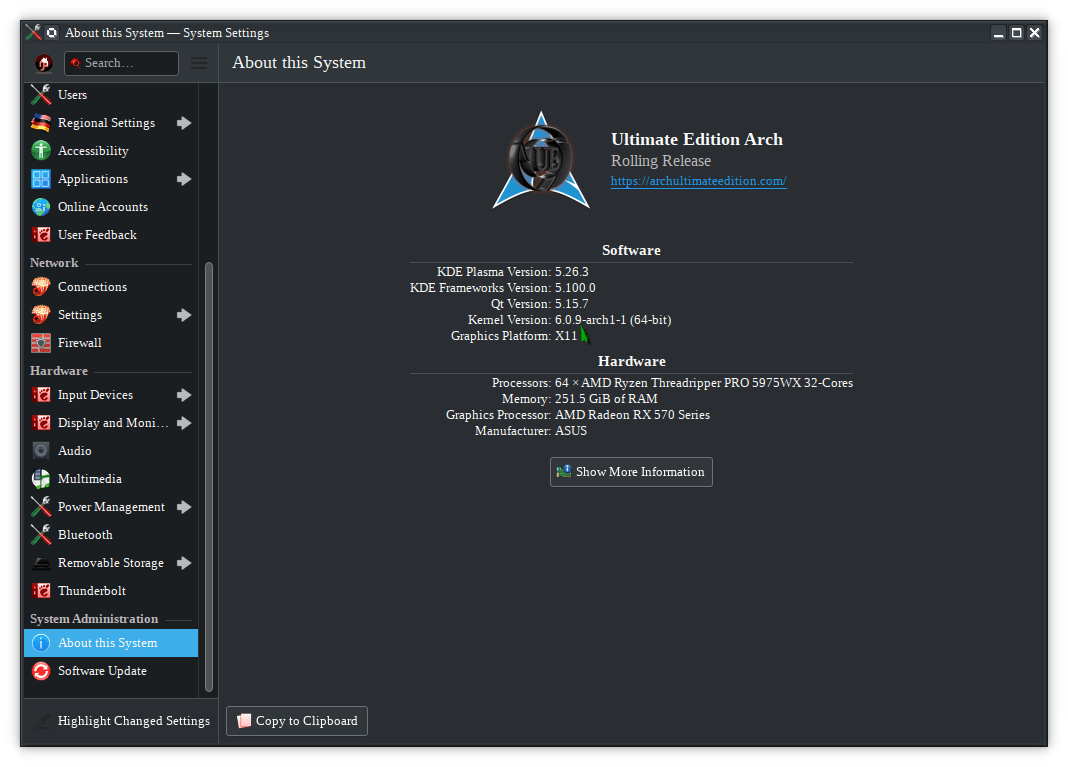Click the Input Devices icon

(x=41, y=394)
